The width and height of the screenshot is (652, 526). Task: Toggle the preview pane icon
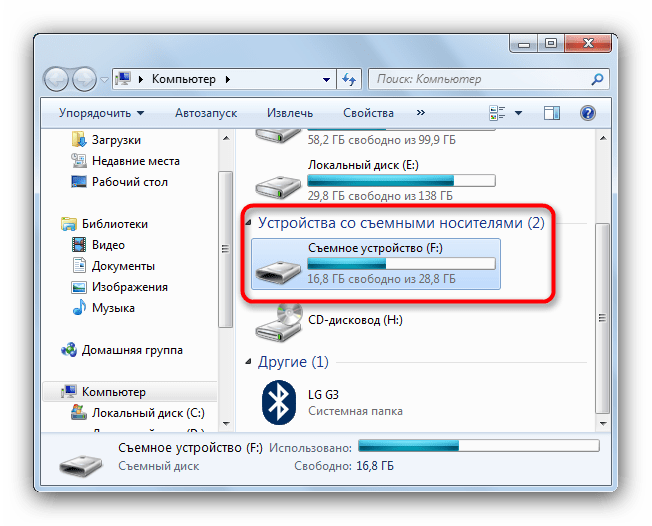point(552,113)
